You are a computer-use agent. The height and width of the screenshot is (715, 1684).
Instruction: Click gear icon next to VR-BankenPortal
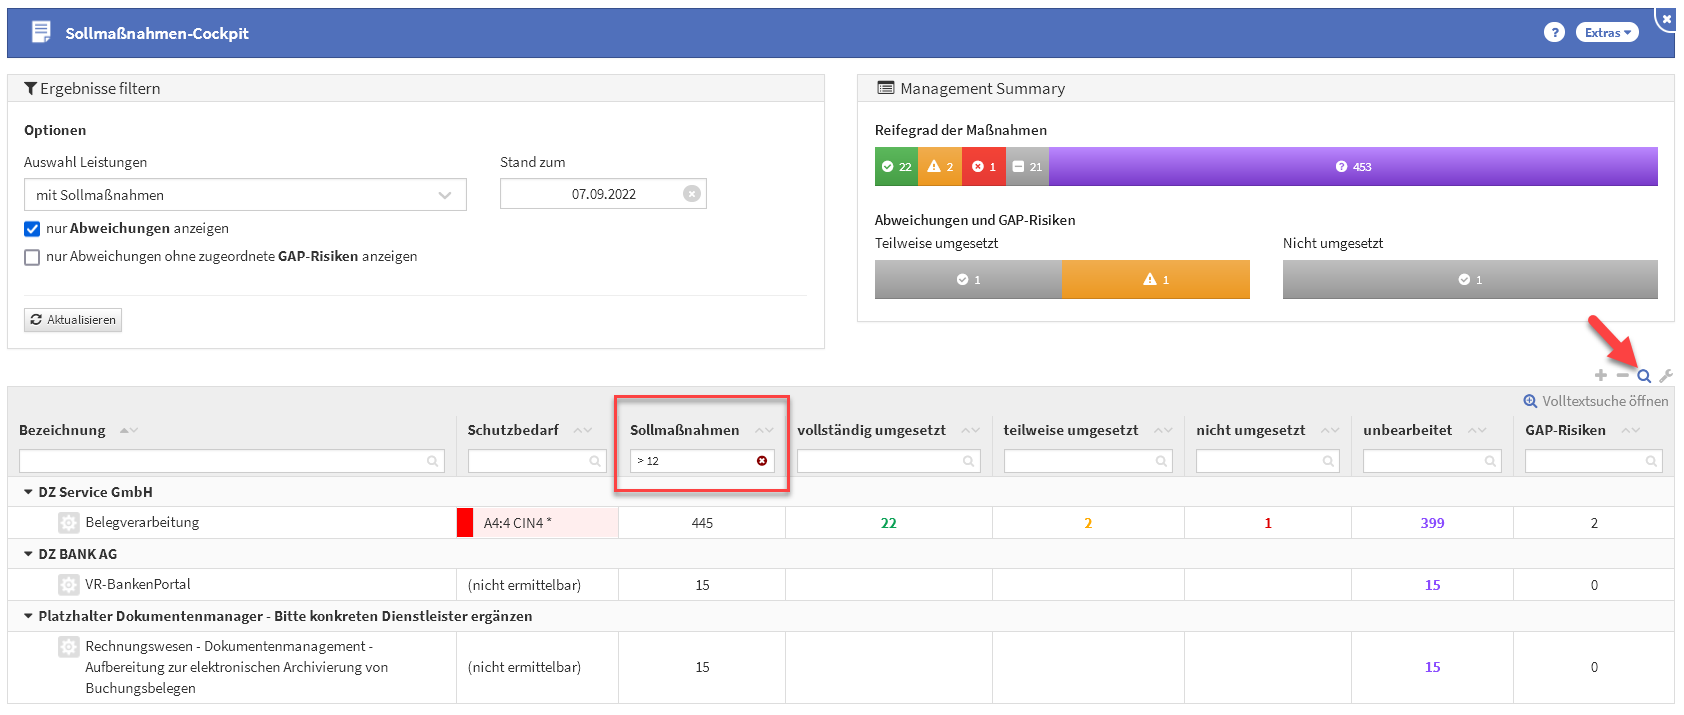(x=68, y=585)
